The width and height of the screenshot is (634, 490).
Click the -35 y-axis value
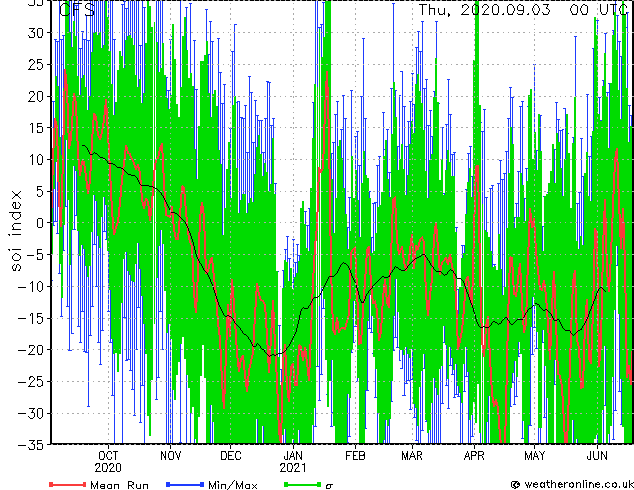pos(31,445)
